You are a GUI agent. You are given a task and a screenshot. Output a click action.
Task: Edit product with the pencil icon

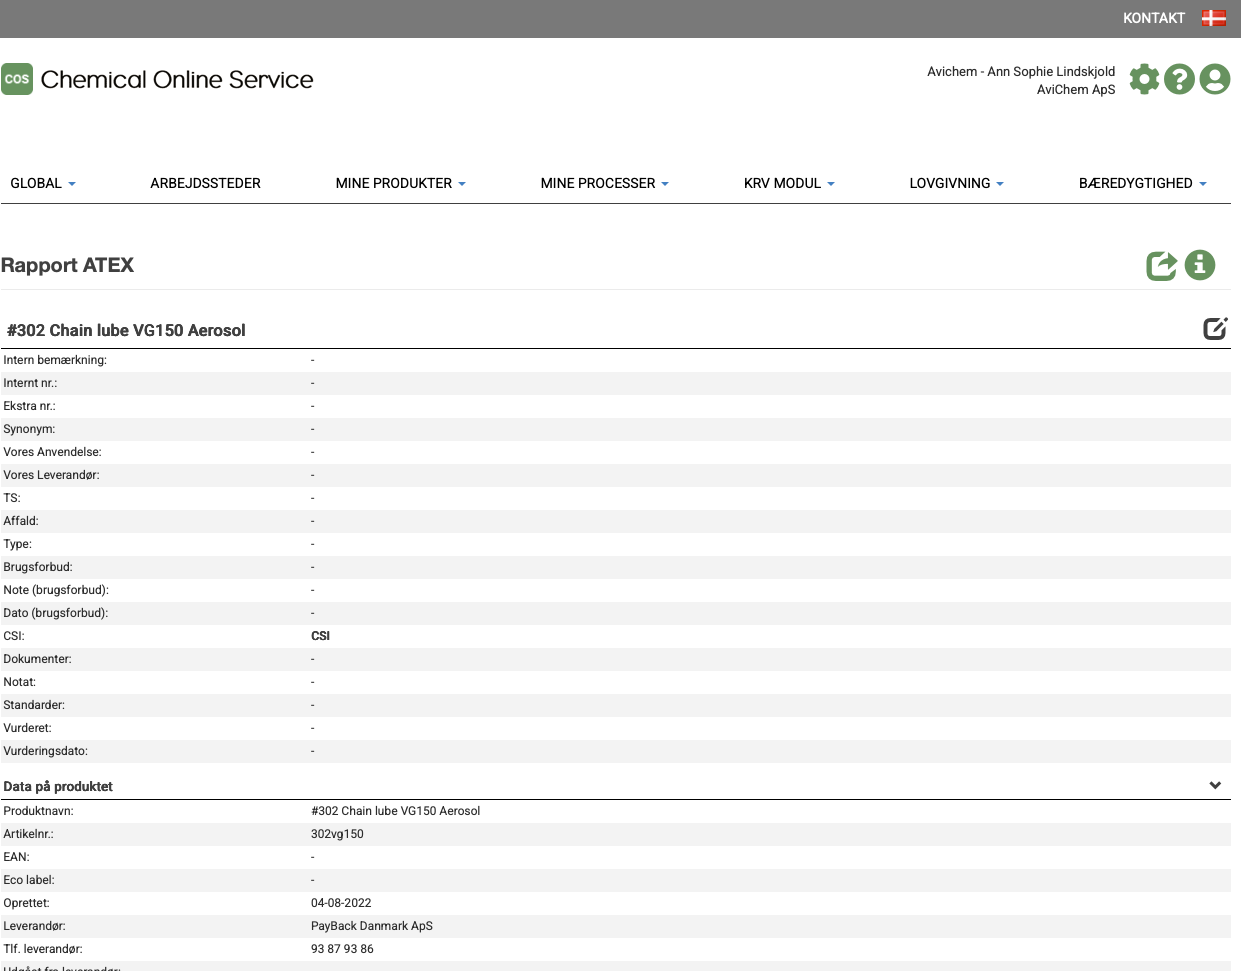(1214, 329)
